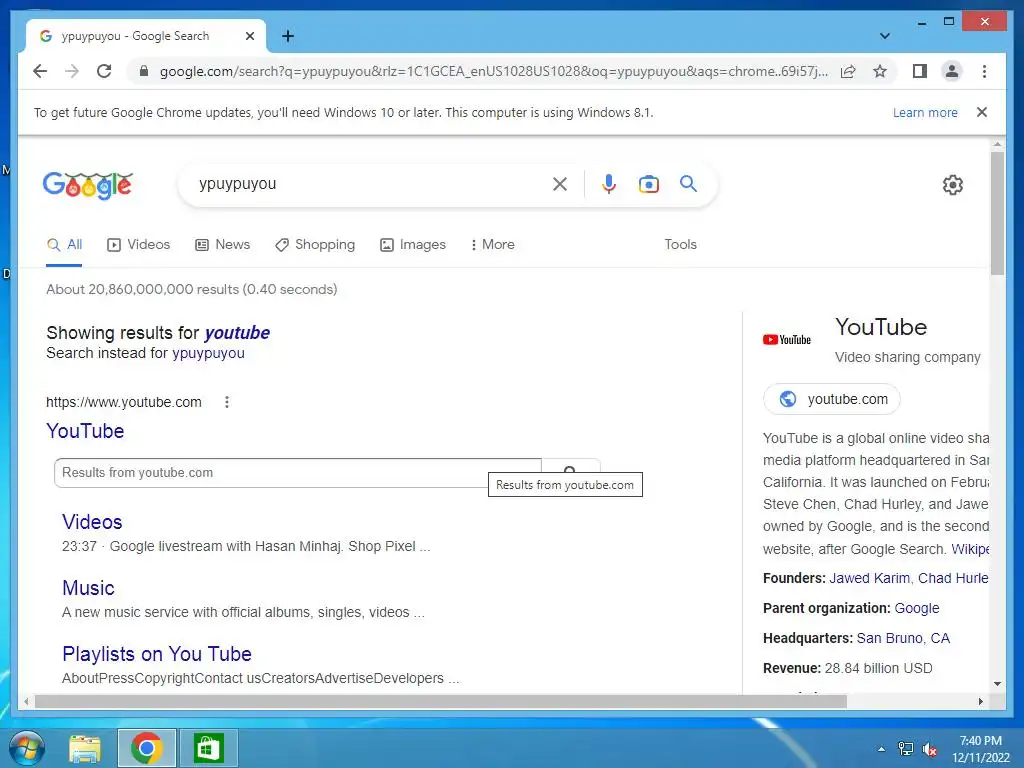Click the horizontal page scrollbar thumb
This screenshot has height=768, width=1024.
441,702
